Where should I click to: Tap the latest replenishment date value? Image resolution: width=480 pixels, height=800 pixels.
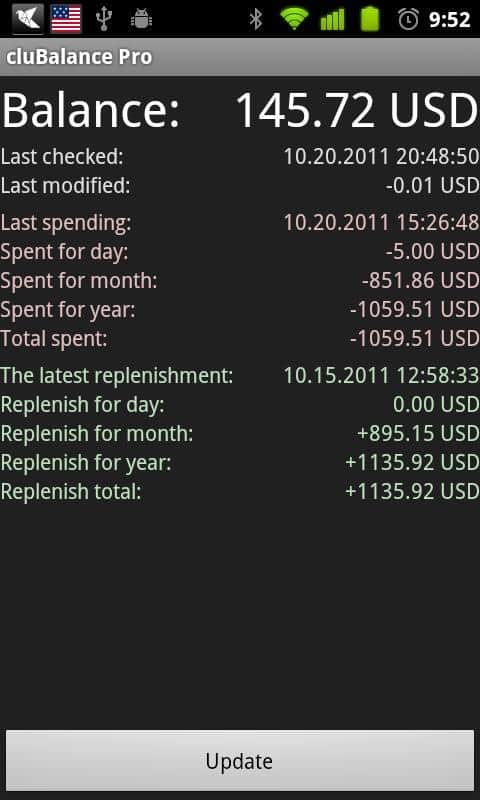(x=381, y=376)
